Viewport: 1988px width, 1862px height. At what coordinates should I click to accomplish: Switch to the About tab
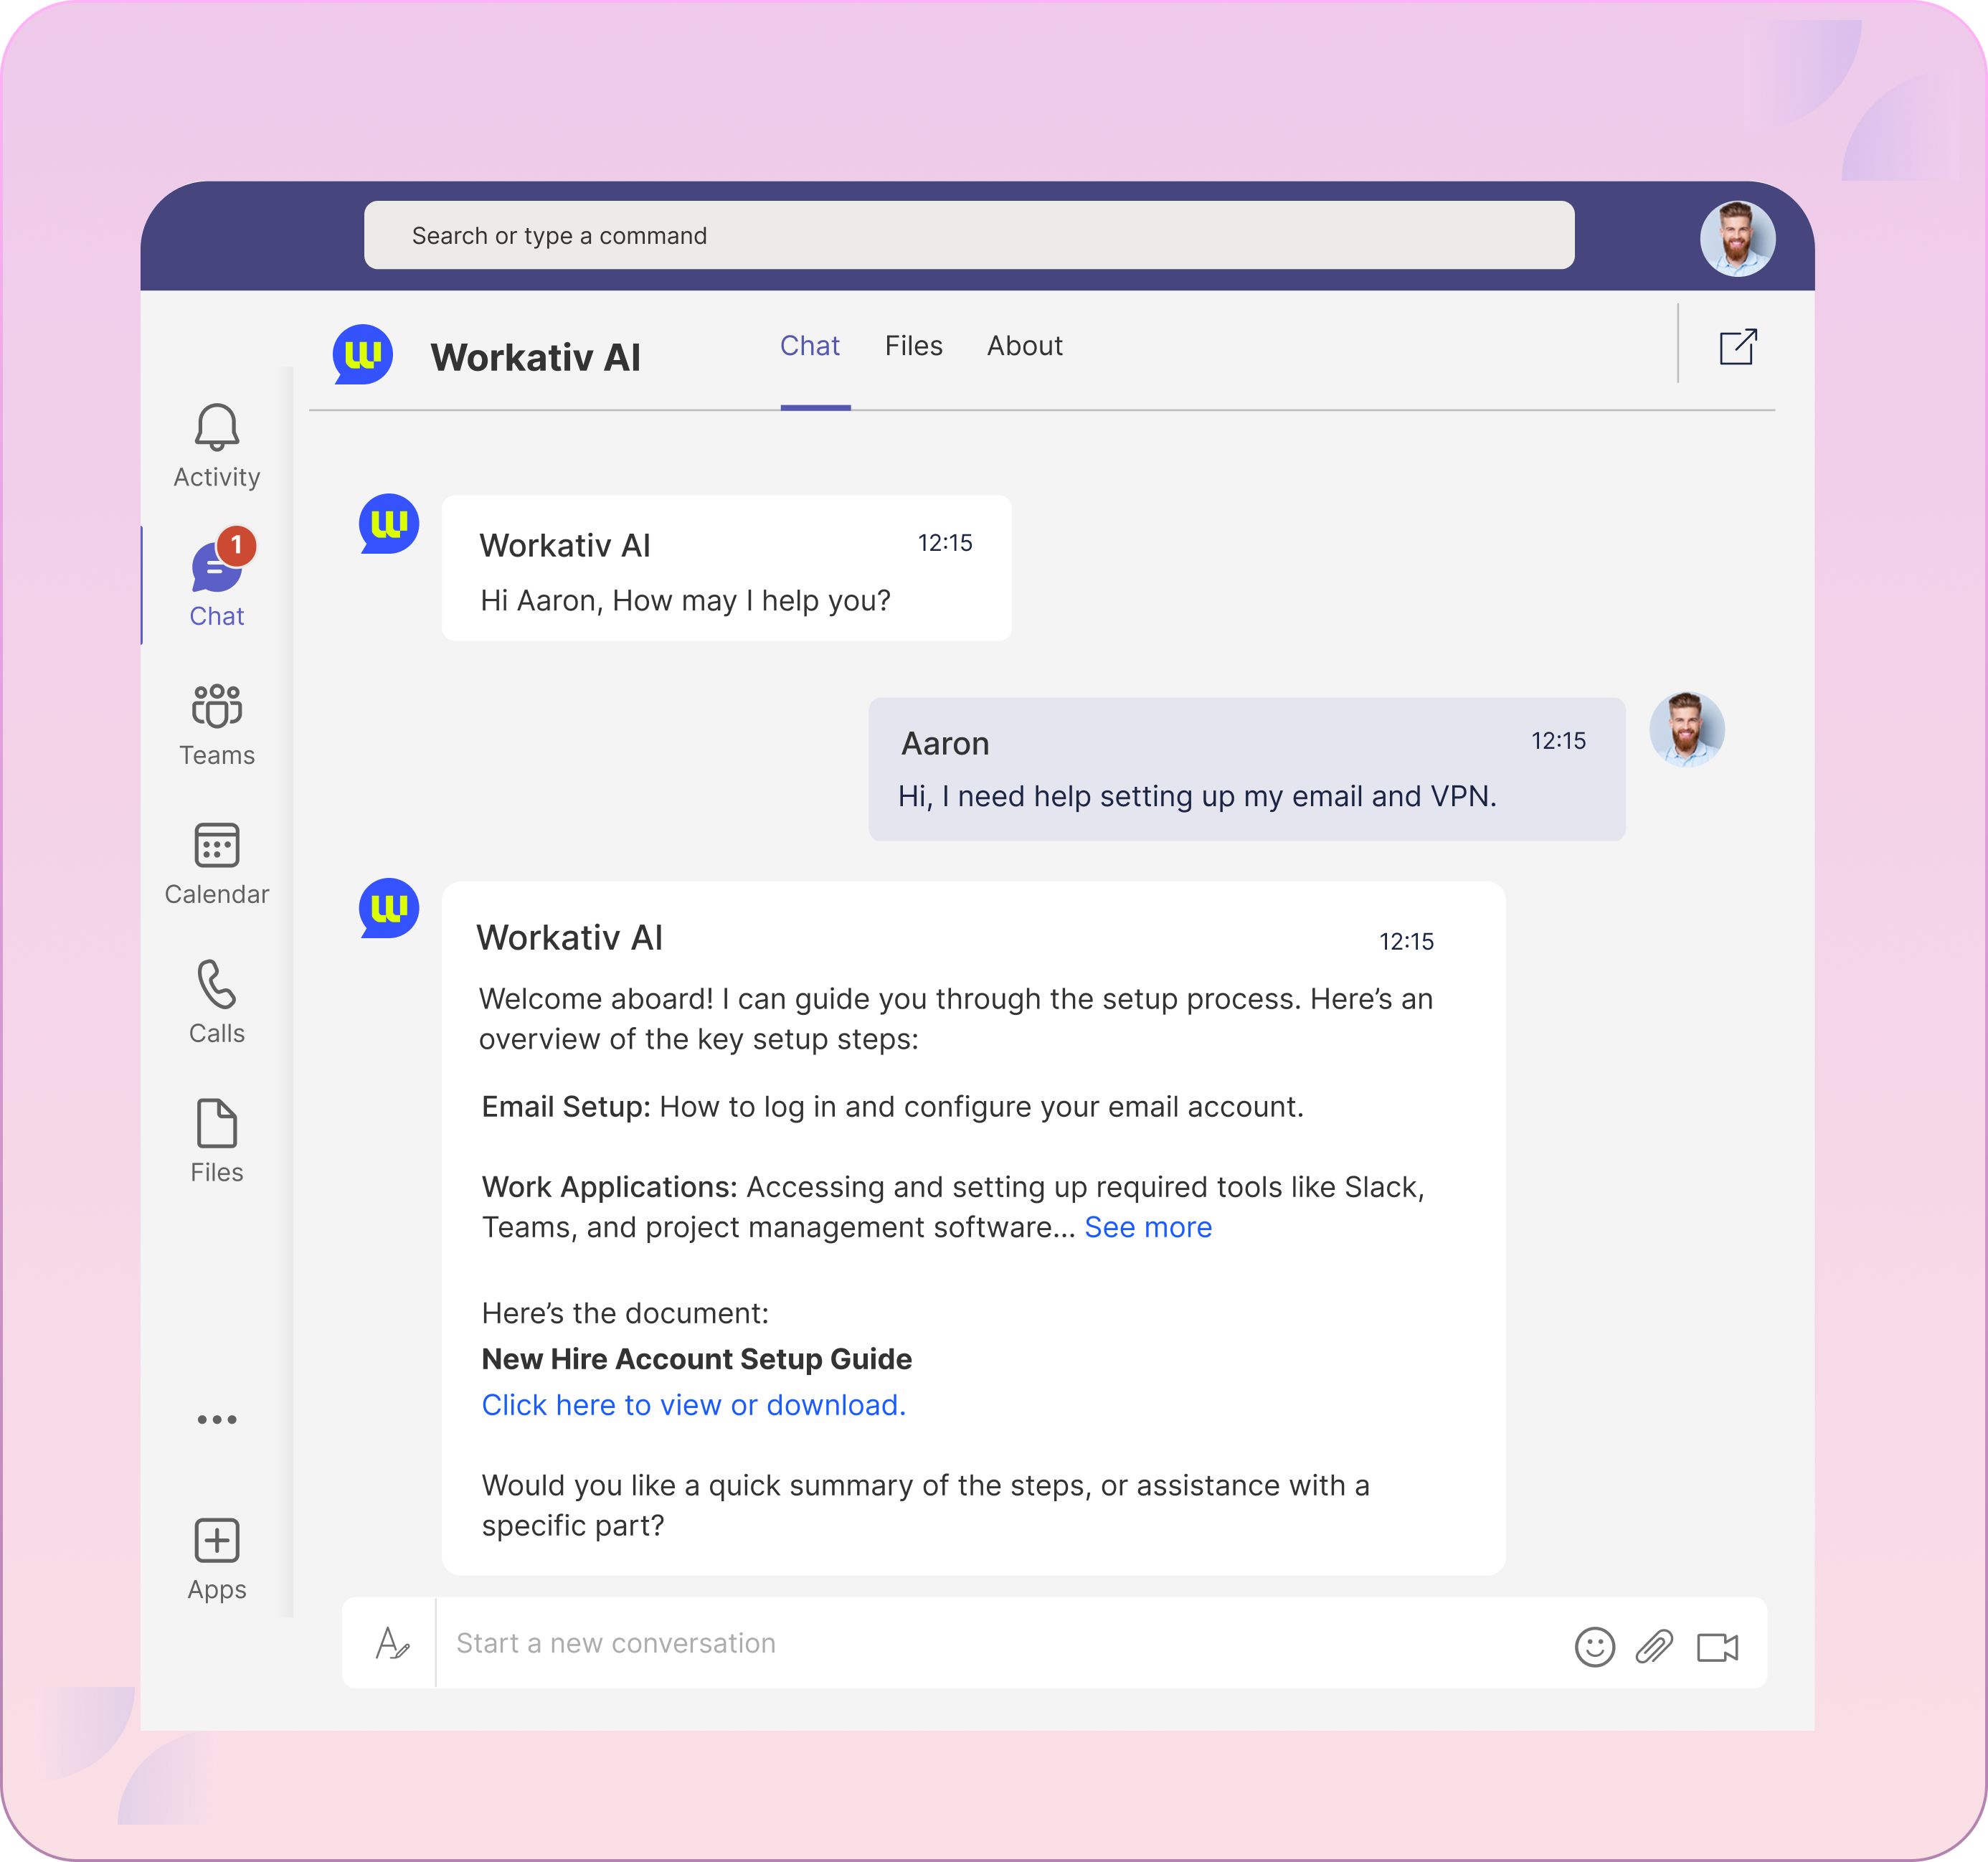coord(1024,346)
